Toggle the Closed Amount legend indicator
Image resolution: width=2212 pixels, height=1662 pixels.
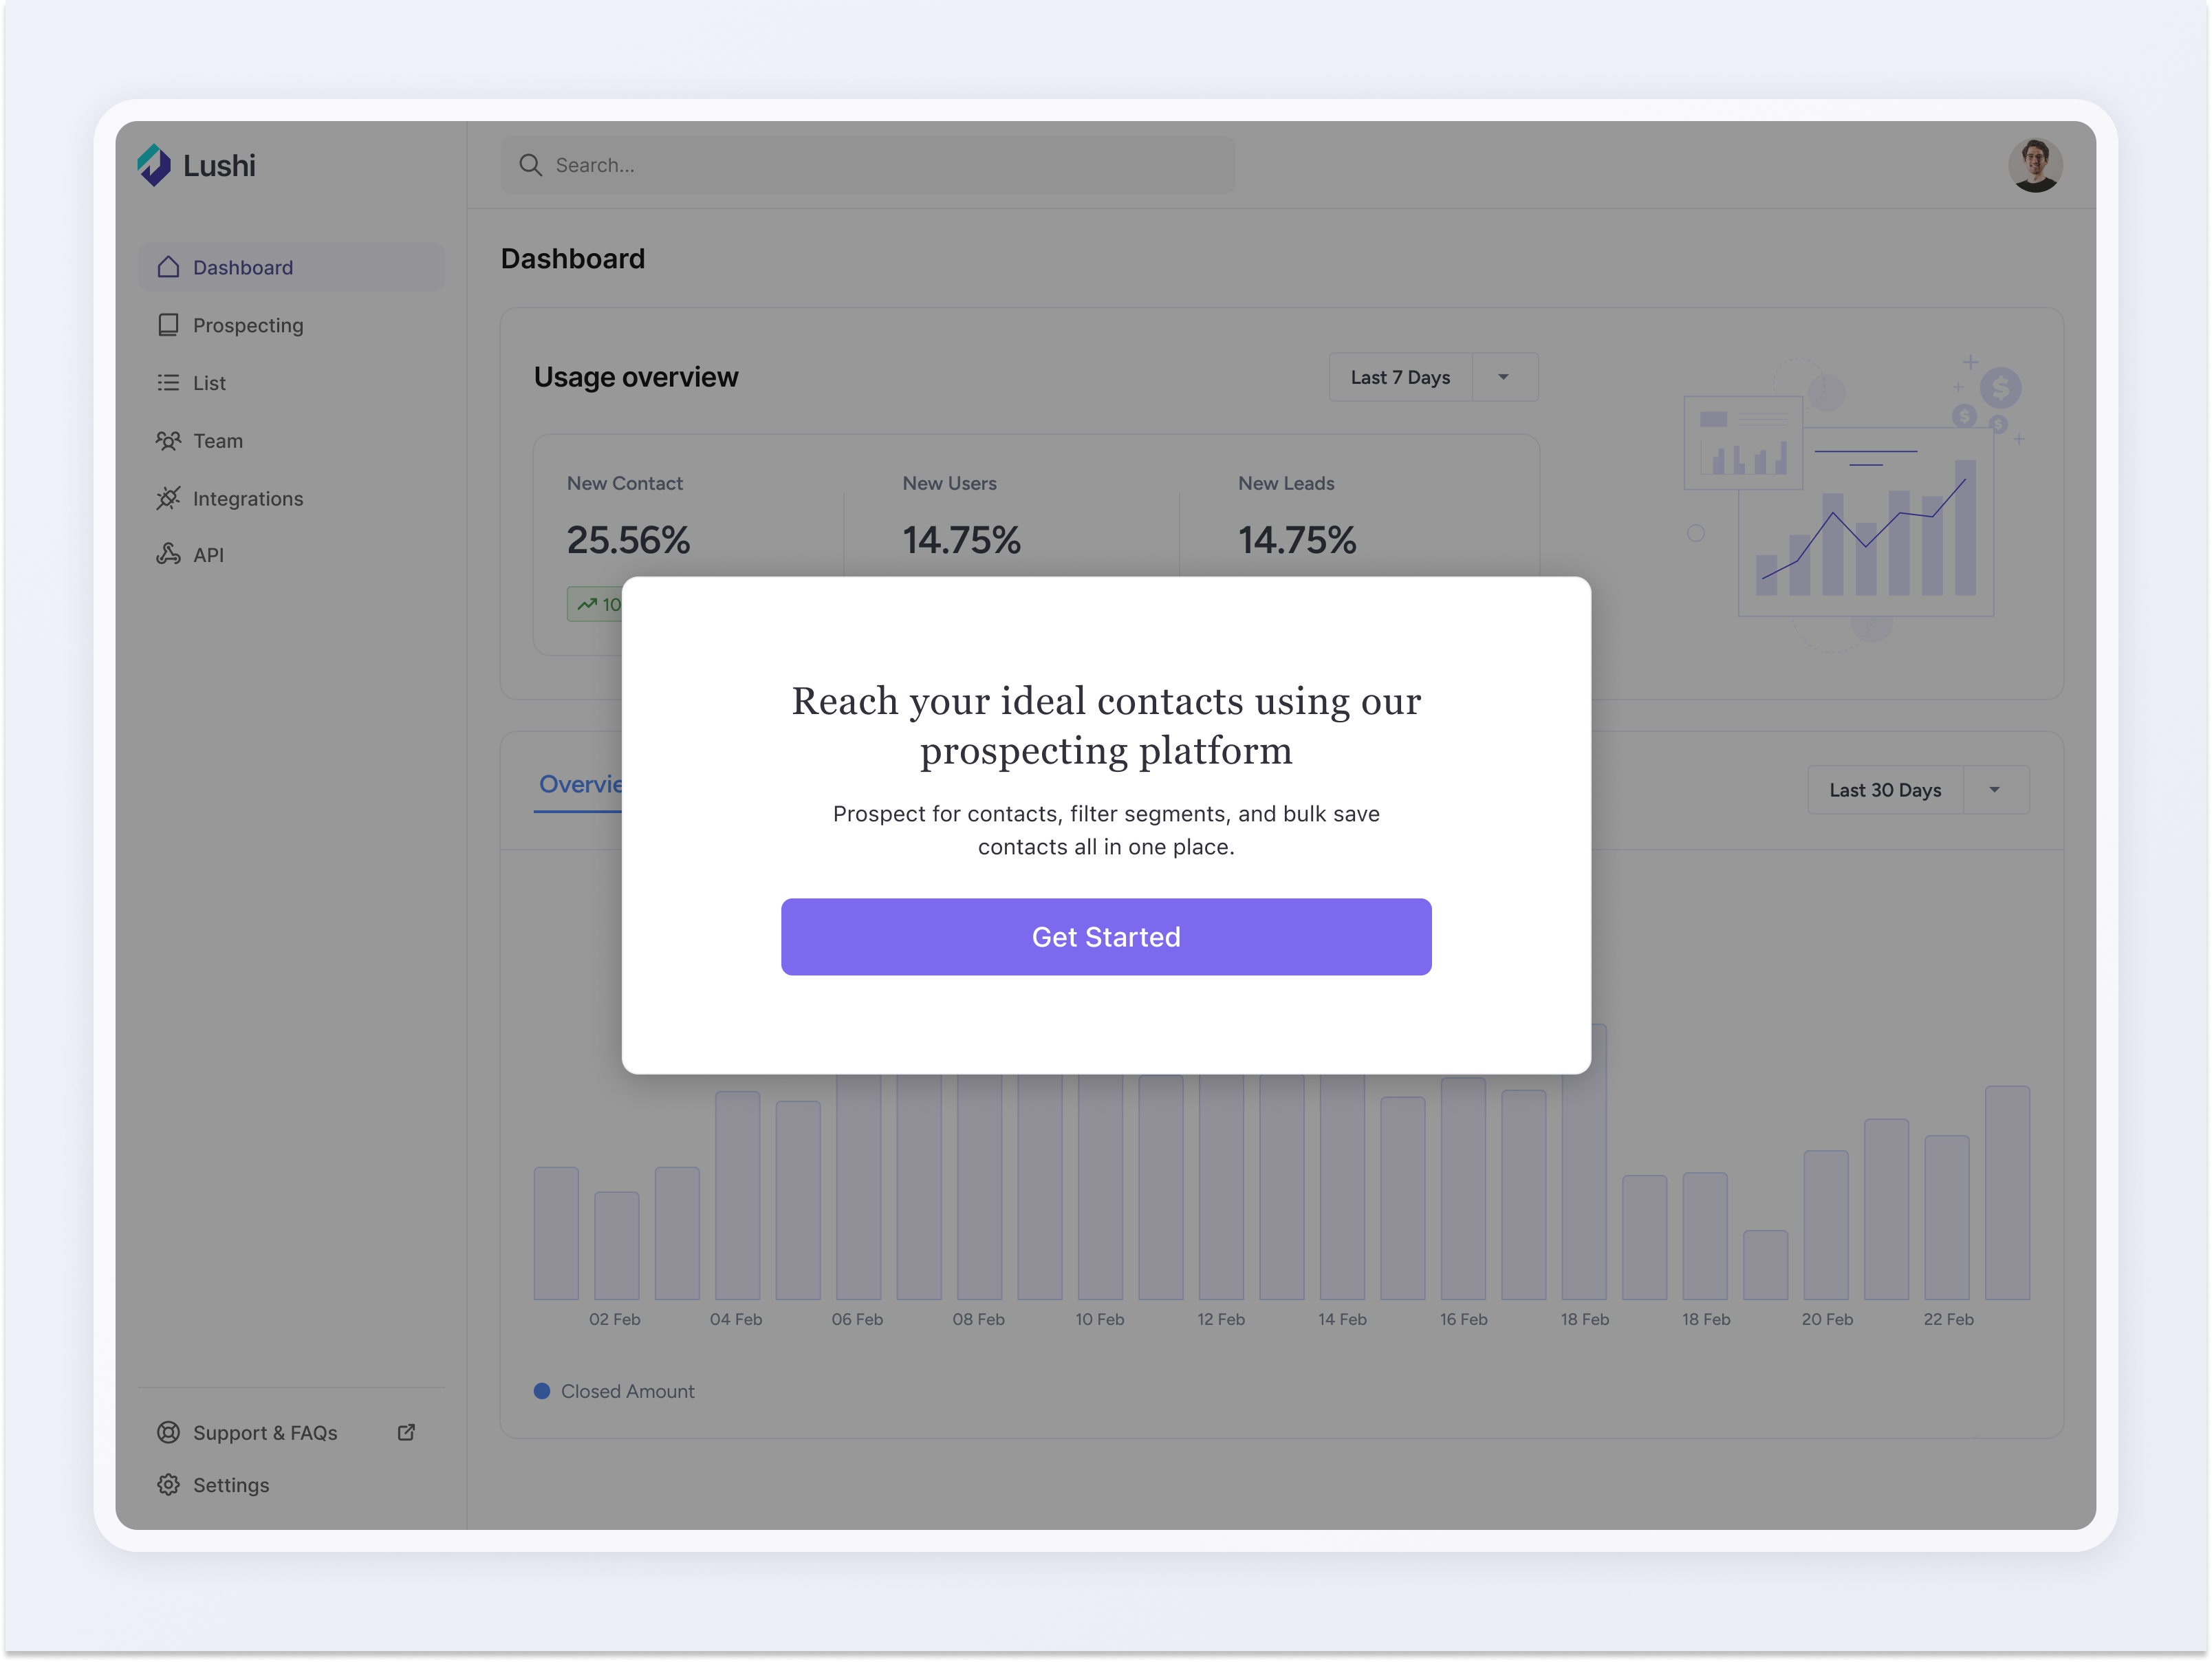pos(542,1390)
